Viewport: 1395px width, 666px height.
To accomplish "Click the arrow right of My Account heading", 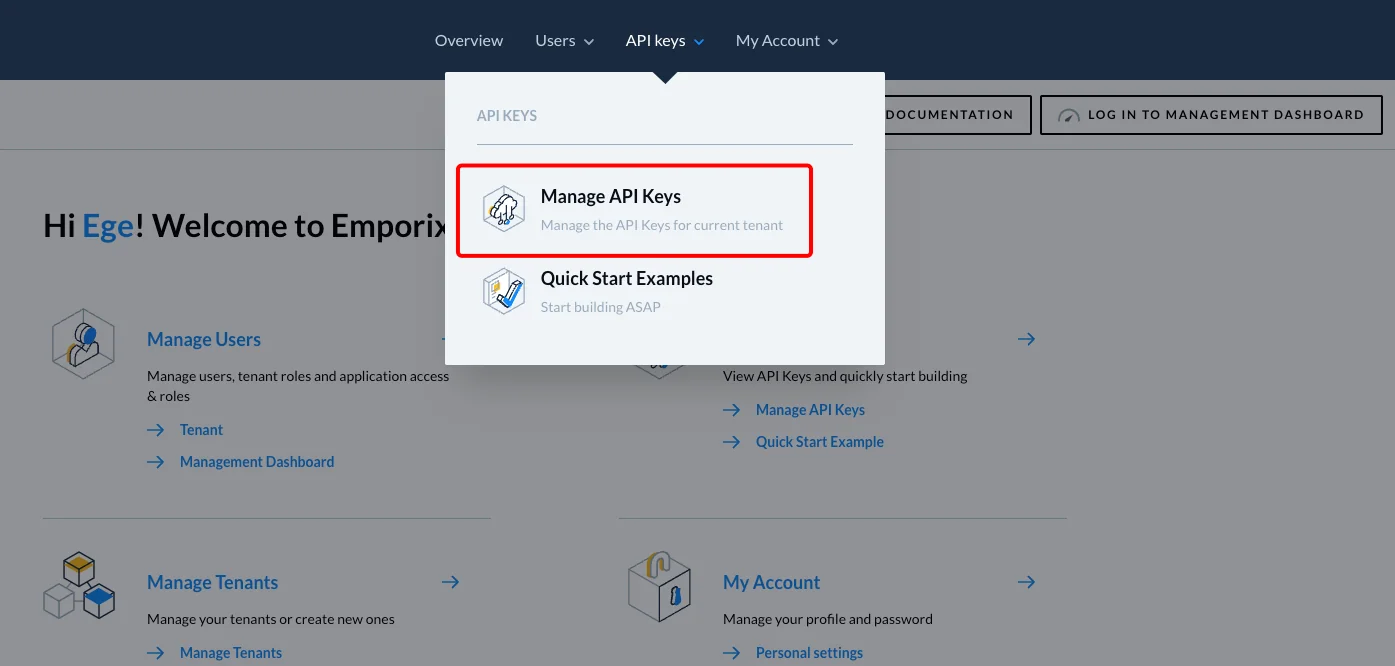I will pyautogui.click(x=1026, y=582).
